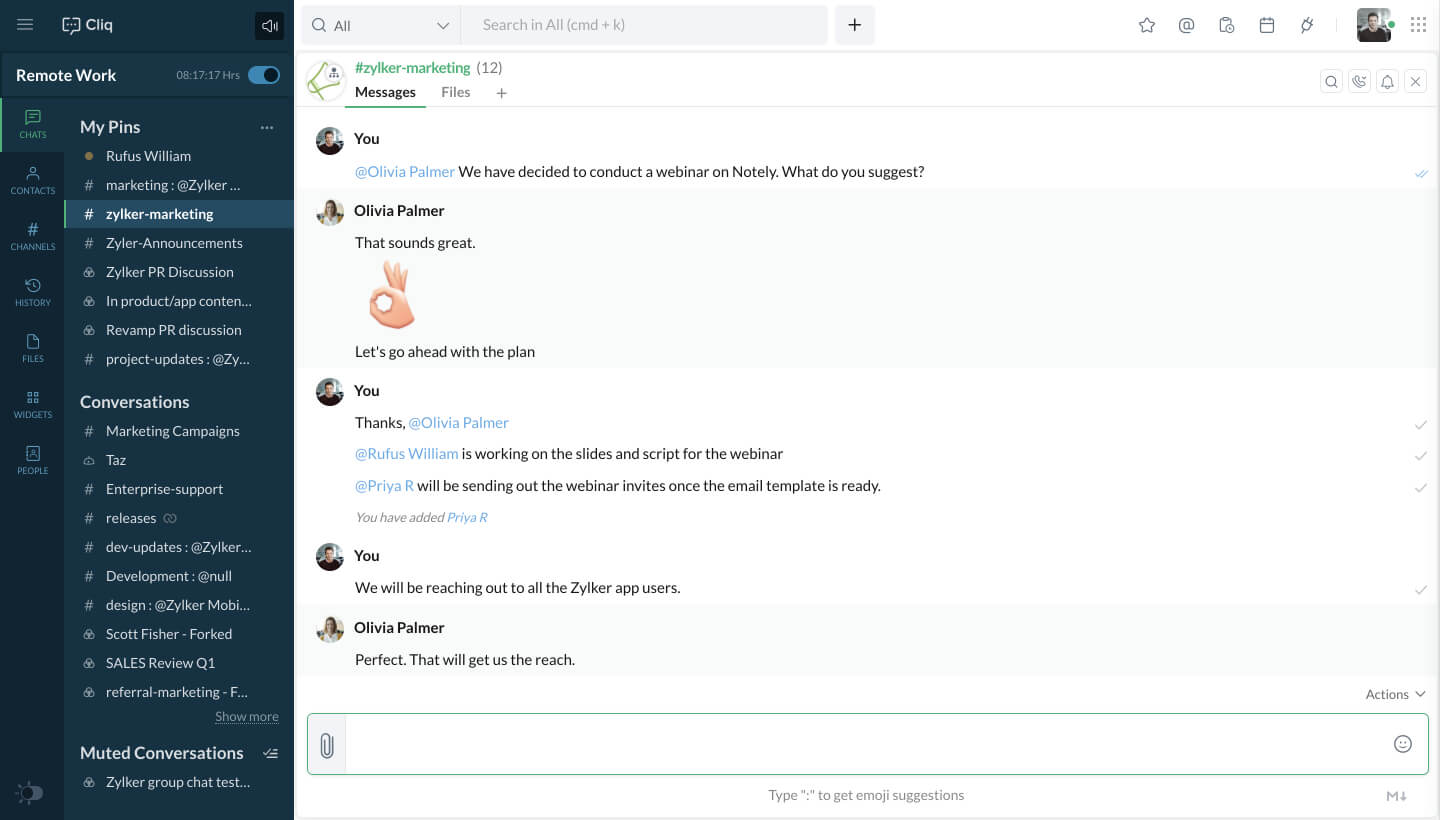The image size is (1440, 820).
Task: Open Enterprise-support channel
Action: [179, 489]
